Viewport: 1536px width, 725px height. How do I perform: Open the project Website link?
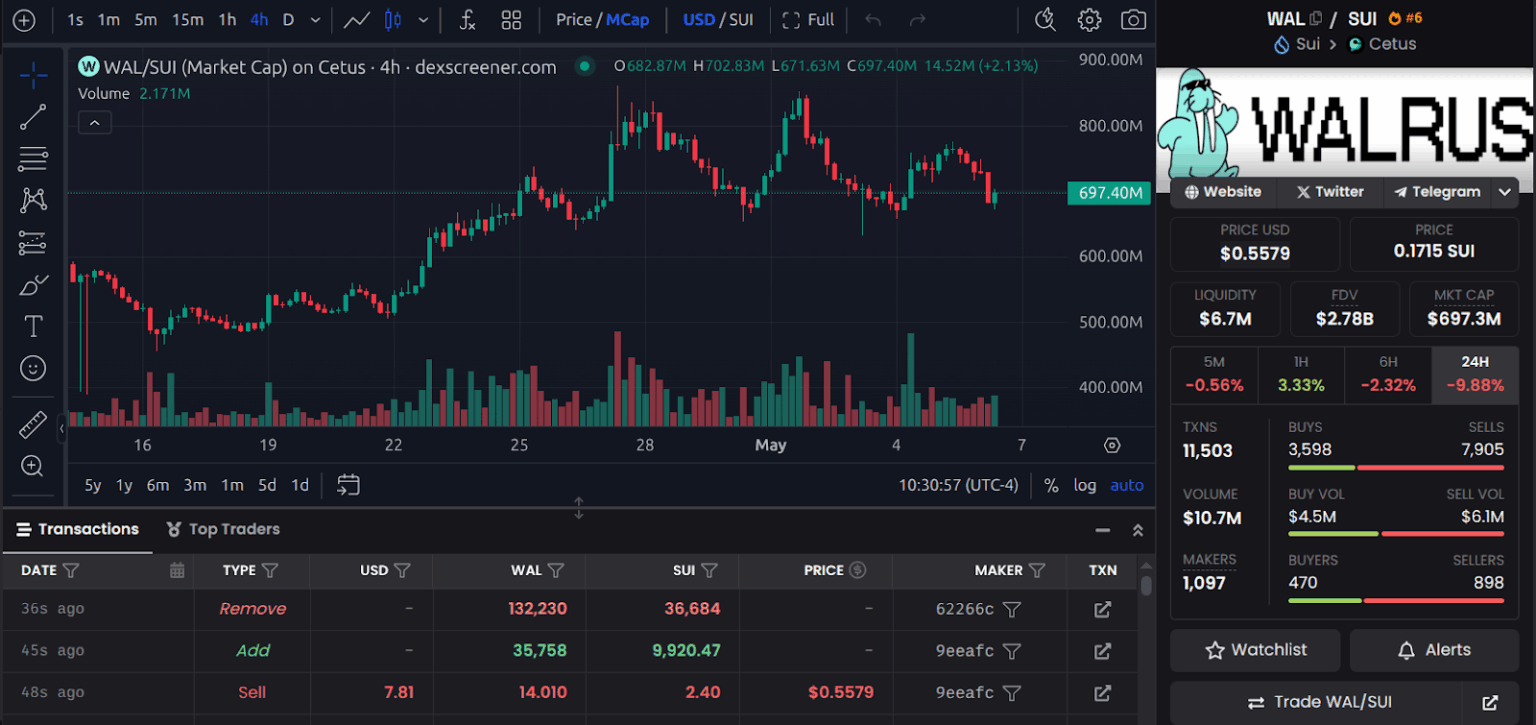(1222, 192)
